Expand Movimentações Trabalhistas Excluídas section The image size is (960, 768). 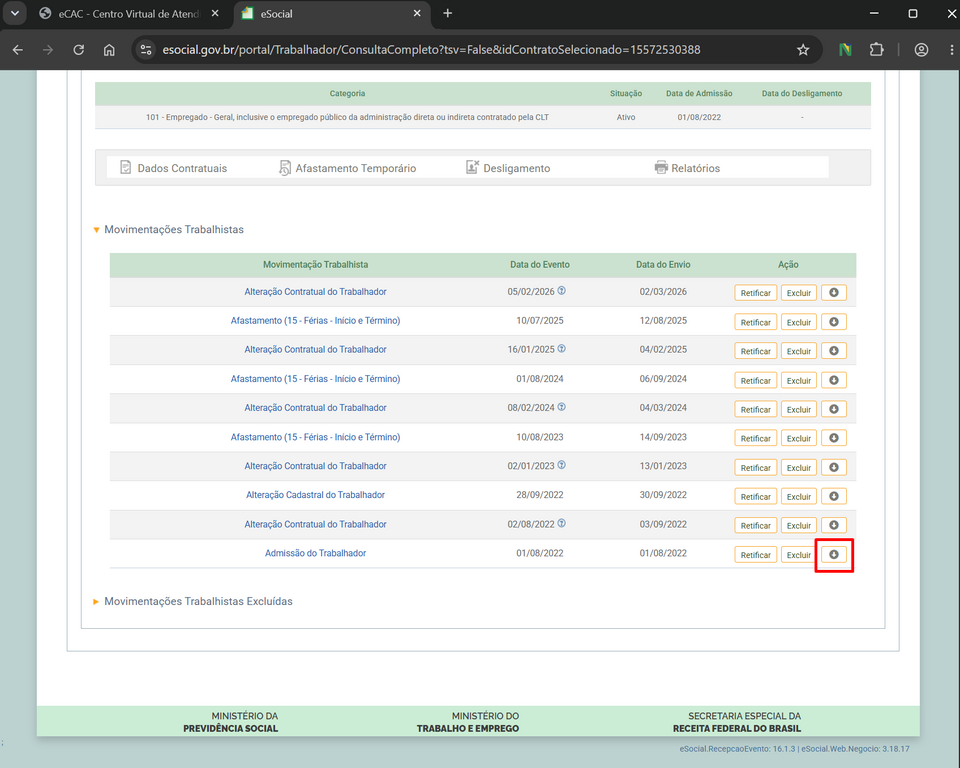pos(96,601)
